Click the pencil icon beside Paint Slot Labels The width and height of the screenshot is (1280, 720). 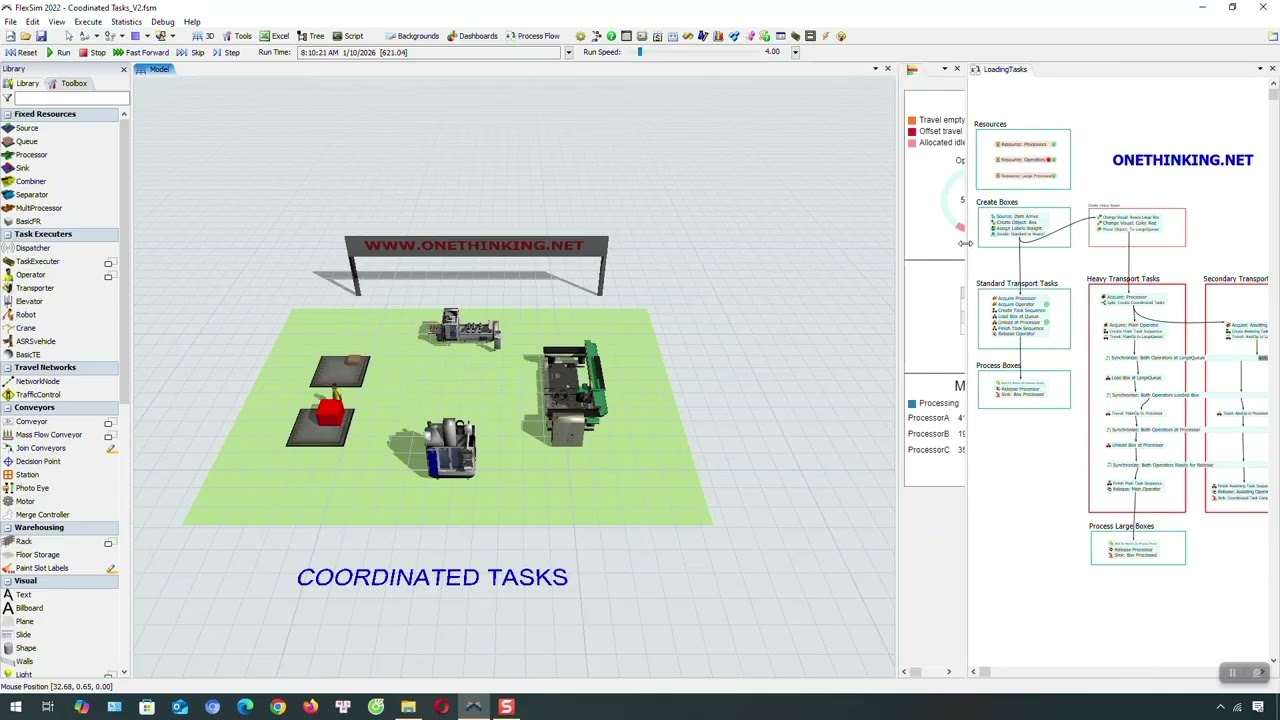(x=111, y=568)
